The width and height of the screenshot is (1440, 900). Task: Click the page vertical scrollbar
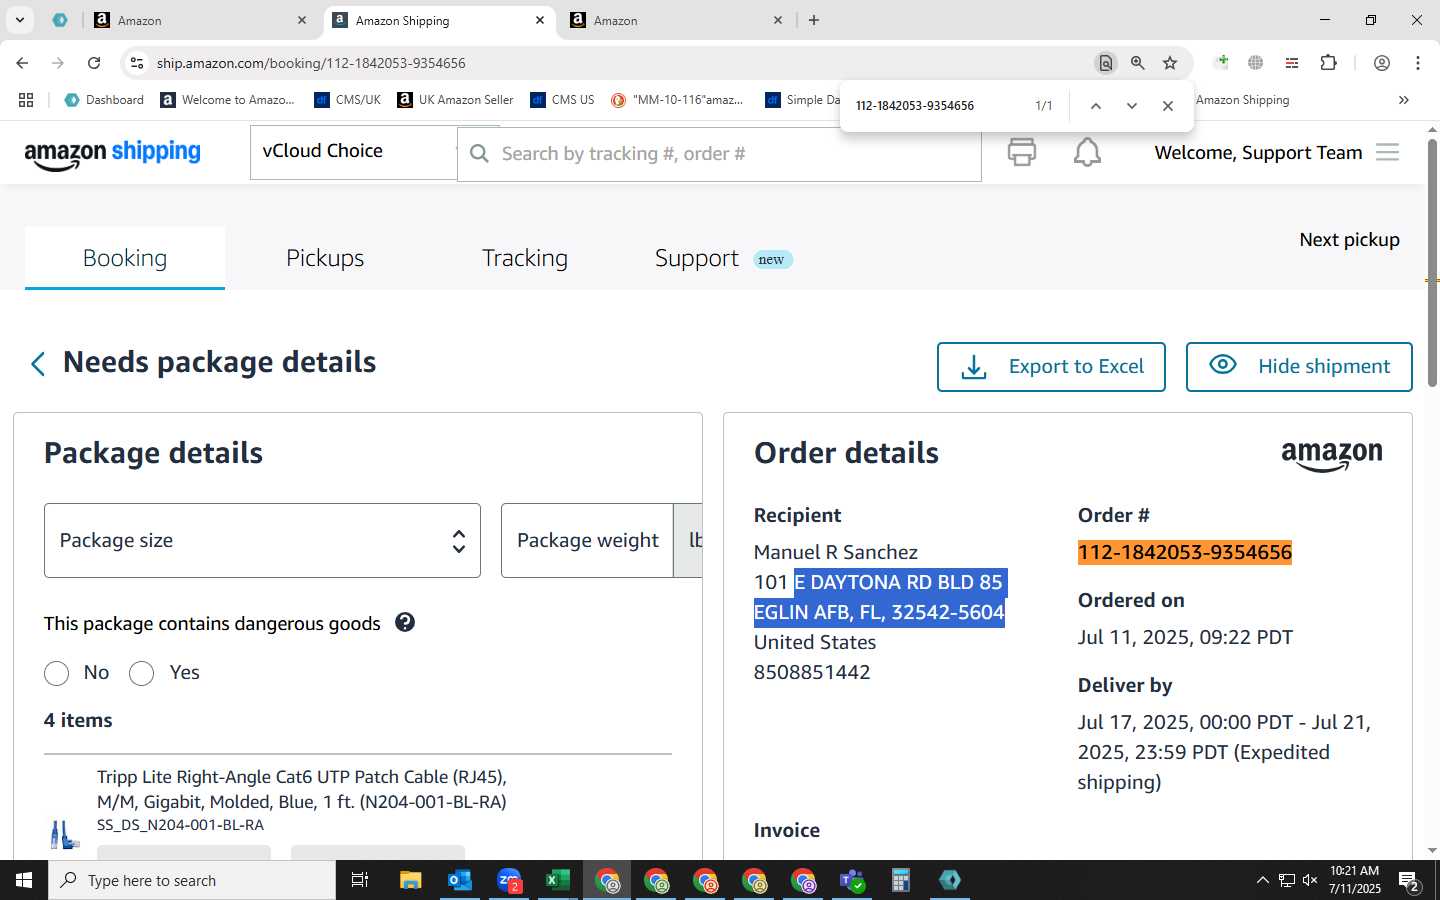click(1432, 263)
